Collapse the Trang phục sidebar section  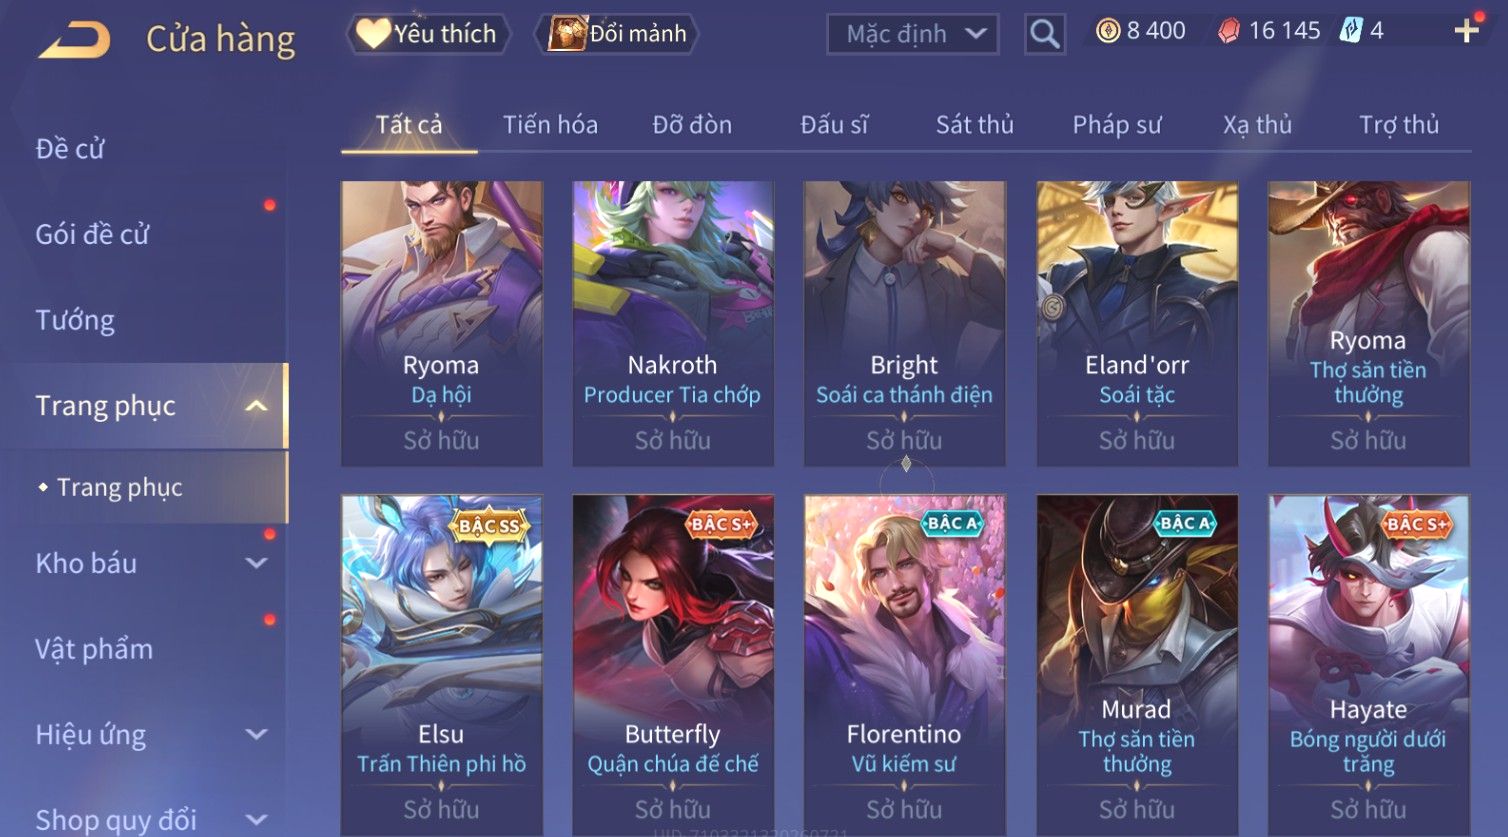point(257,406)
